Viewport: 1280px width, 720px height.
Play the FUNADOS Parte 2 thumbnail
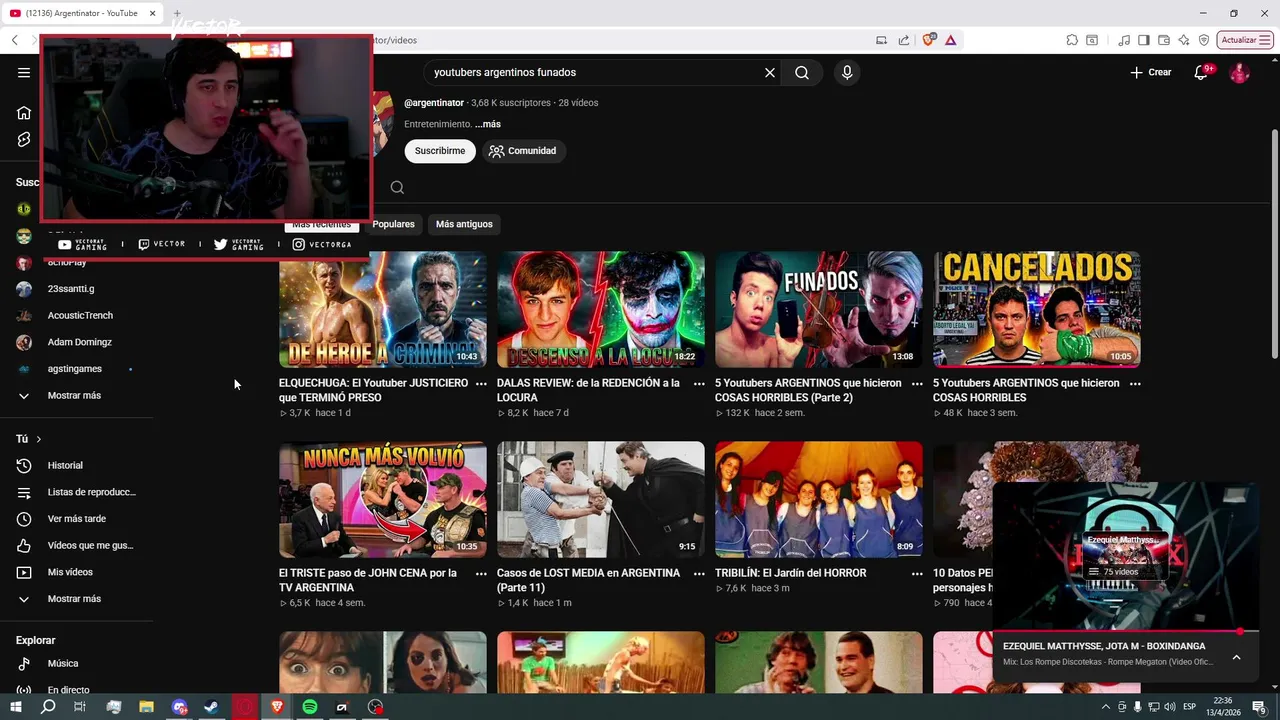(819, 309)
